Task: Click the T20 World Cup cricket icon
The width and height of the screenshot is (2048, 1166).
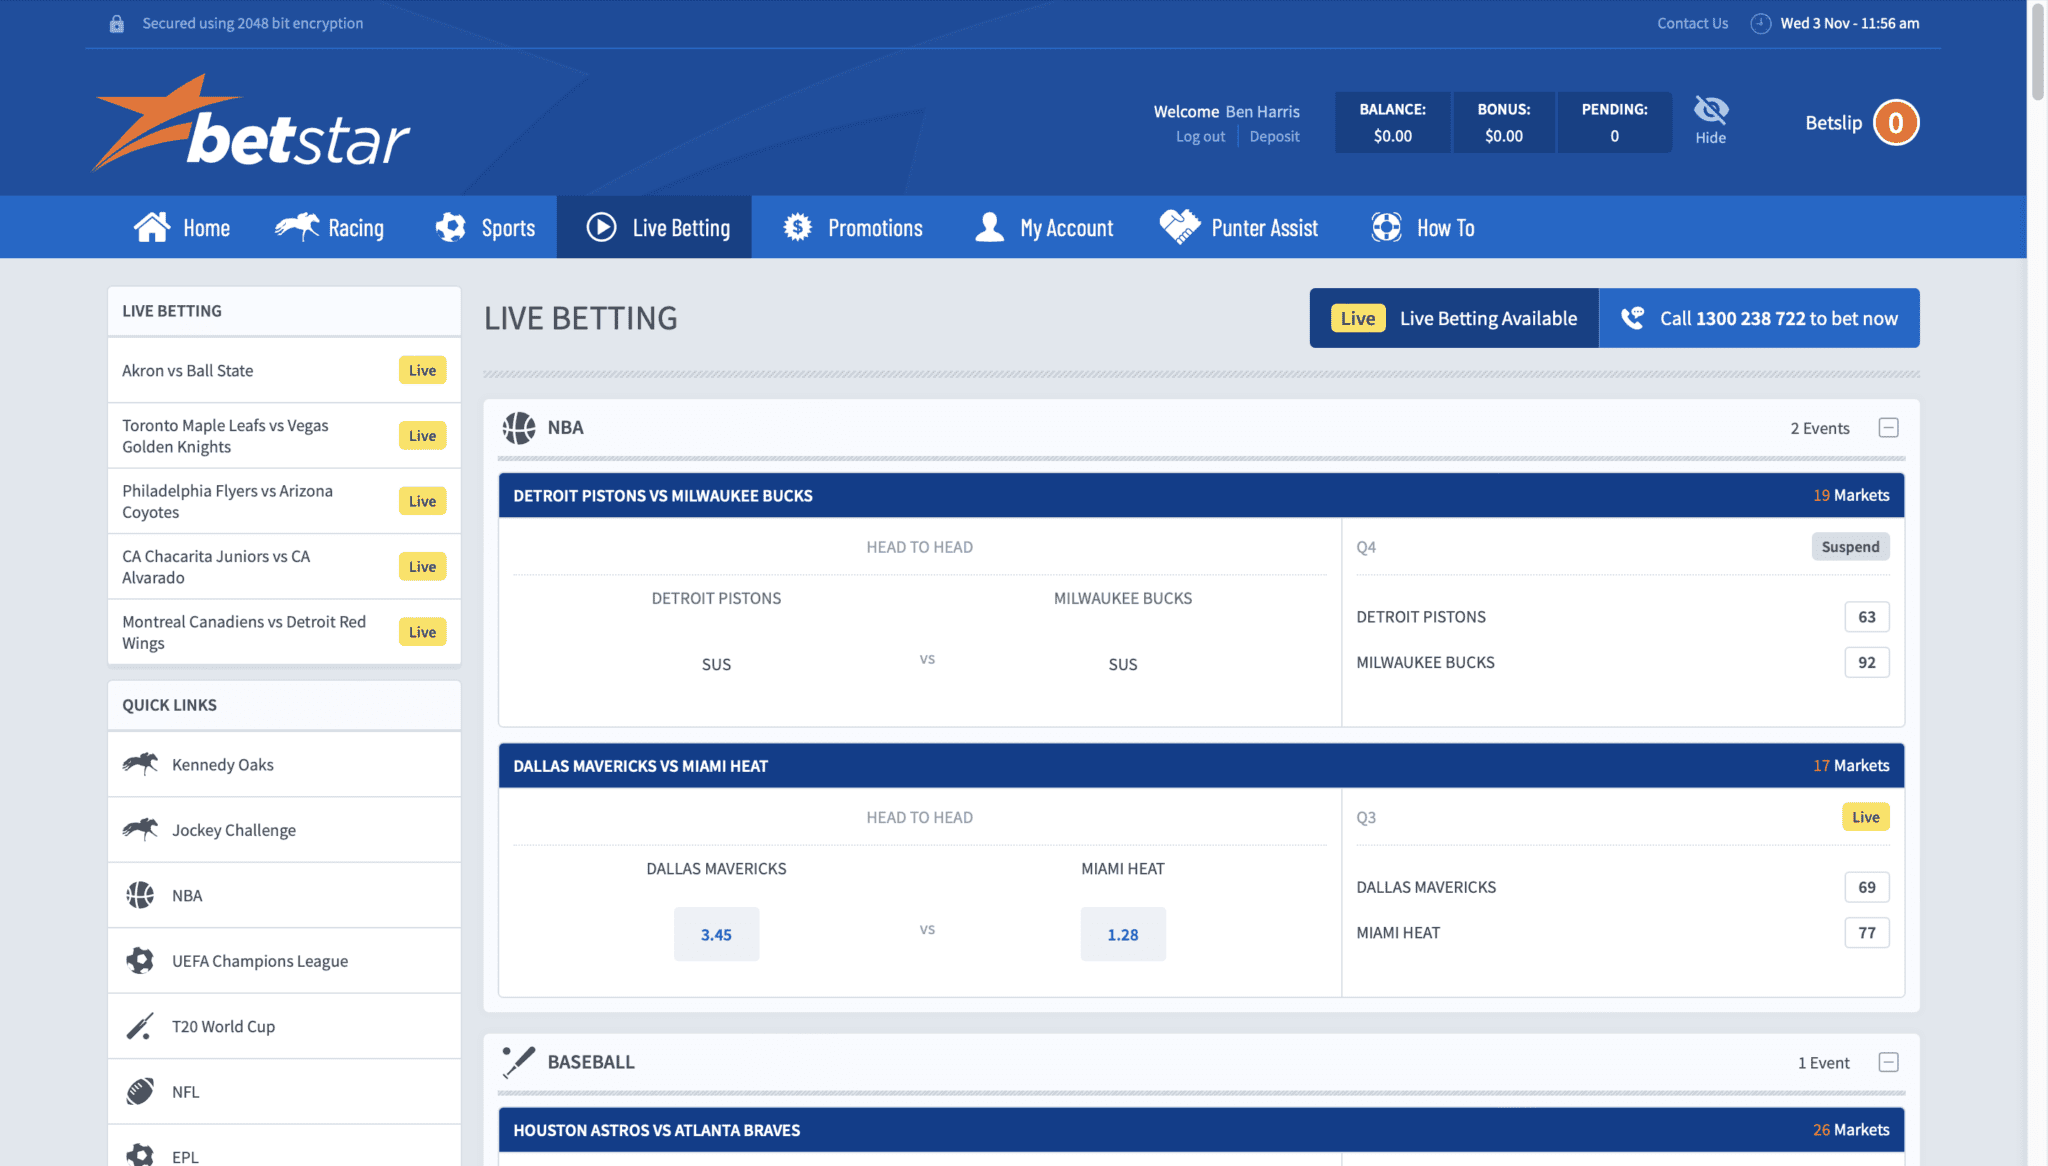Action: [140, 1026]
